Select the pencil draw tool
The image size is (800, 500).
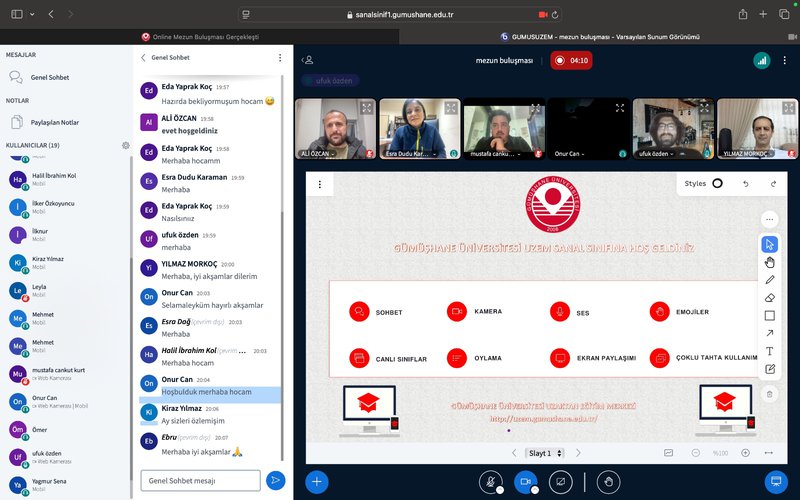769,280
